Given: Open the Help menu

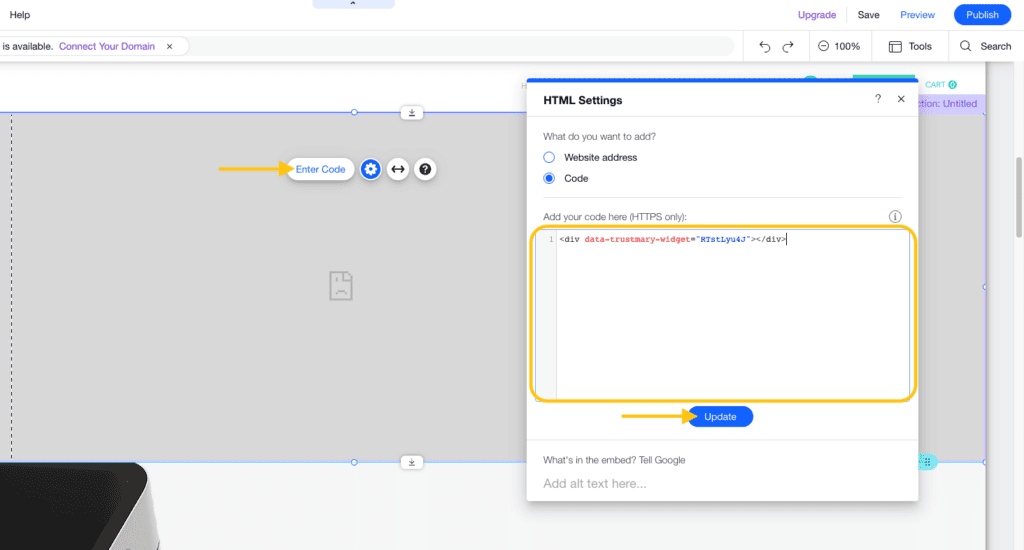Looking at the screenshot, I should click(20, 14).
